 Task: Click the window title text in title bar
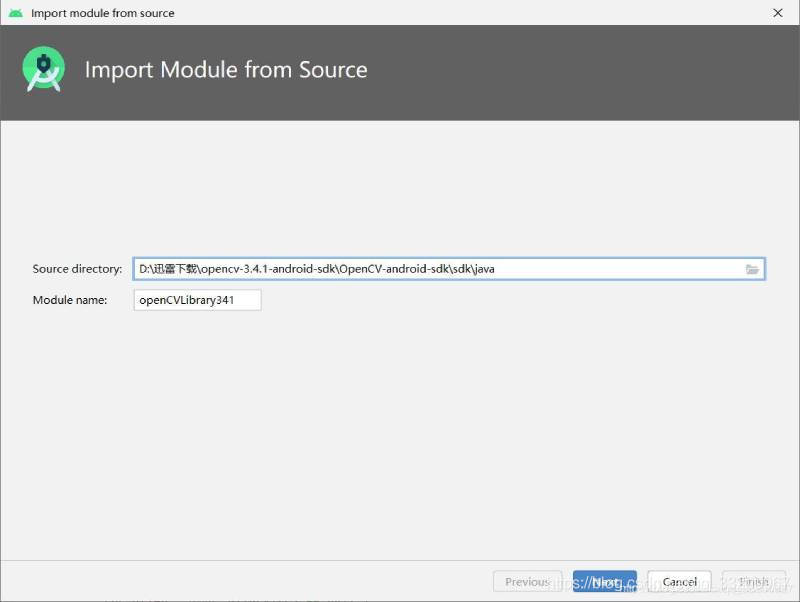[x=102, y=13]
